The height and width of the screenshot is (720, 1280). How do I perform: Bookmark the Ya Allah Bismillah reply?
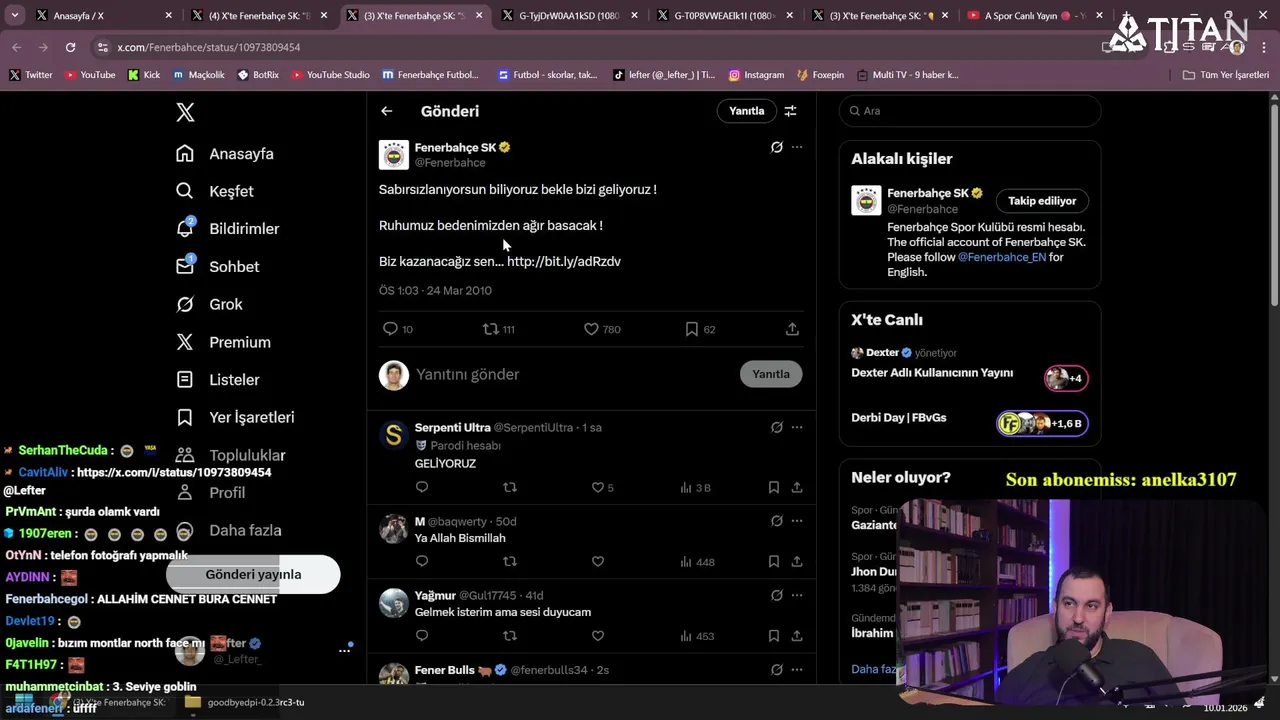(774, 562)
